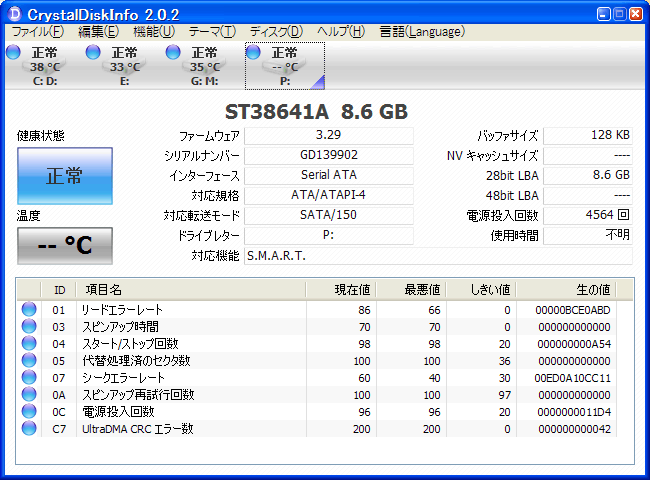Click the しきい値 column header
The height and width of the screenshot is (480, 650).
click(481, 290)
